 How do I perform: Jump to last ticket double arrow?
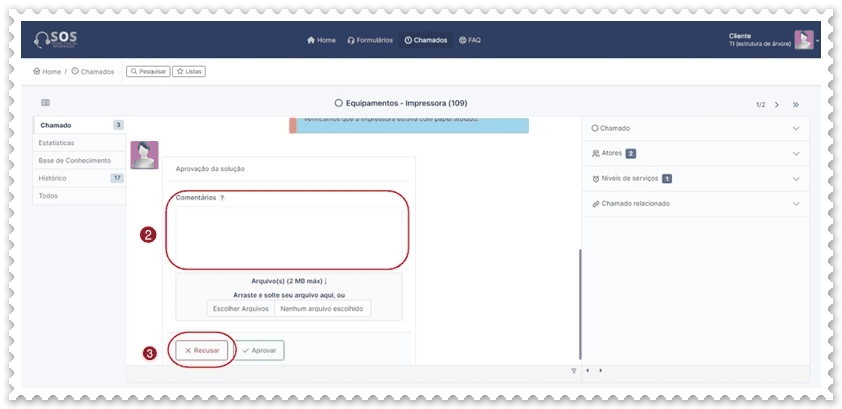pyautogui.click(x=796, y=104)
